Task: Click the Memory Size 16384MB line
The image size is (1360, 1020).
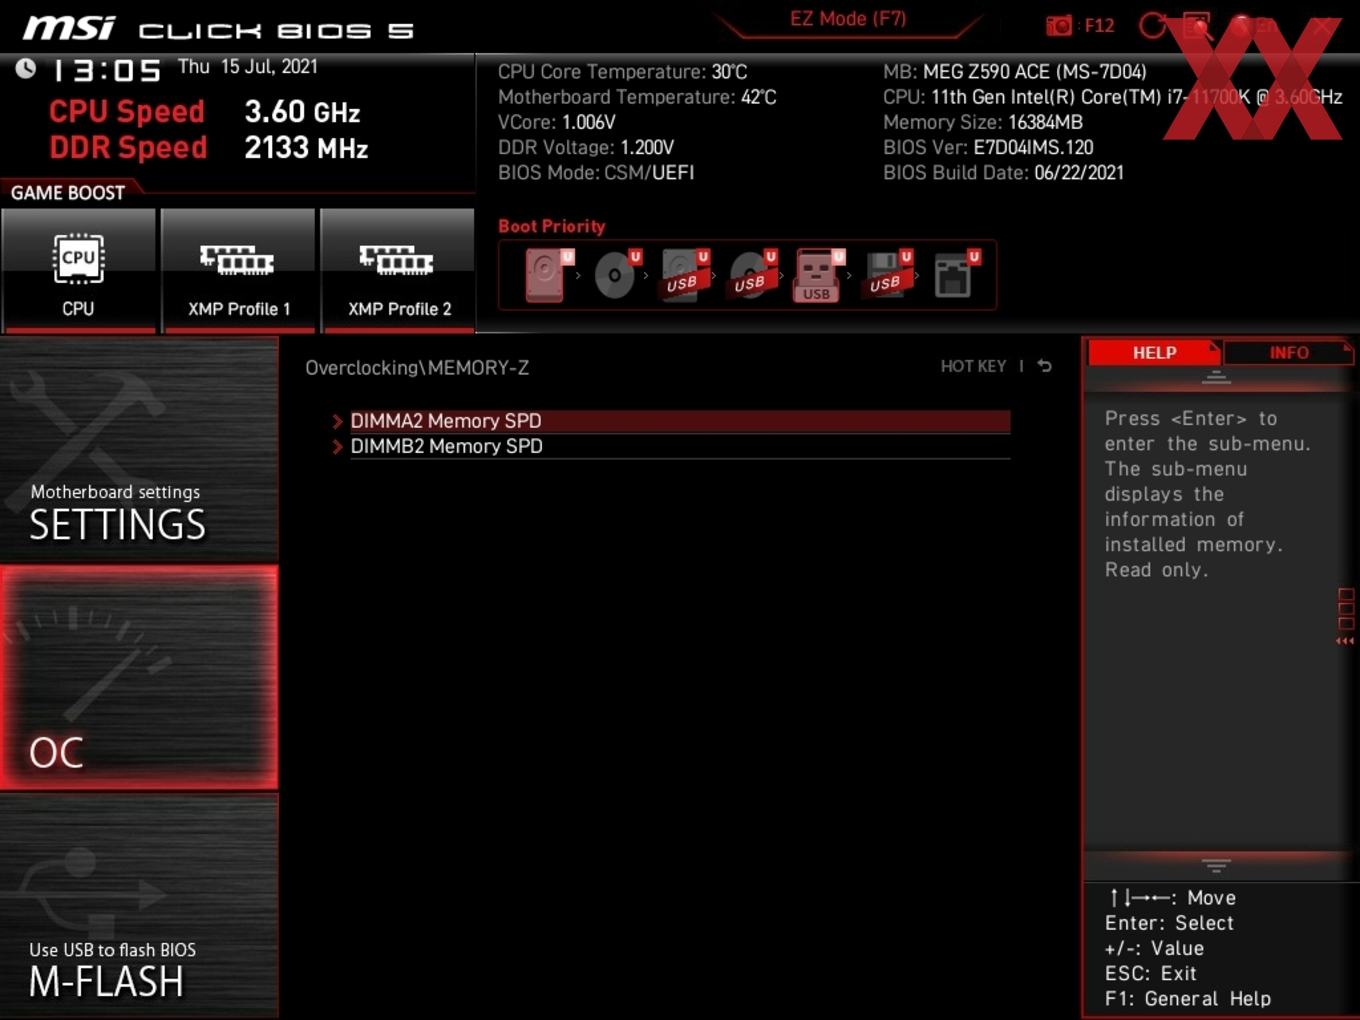Action: [983, 122]
